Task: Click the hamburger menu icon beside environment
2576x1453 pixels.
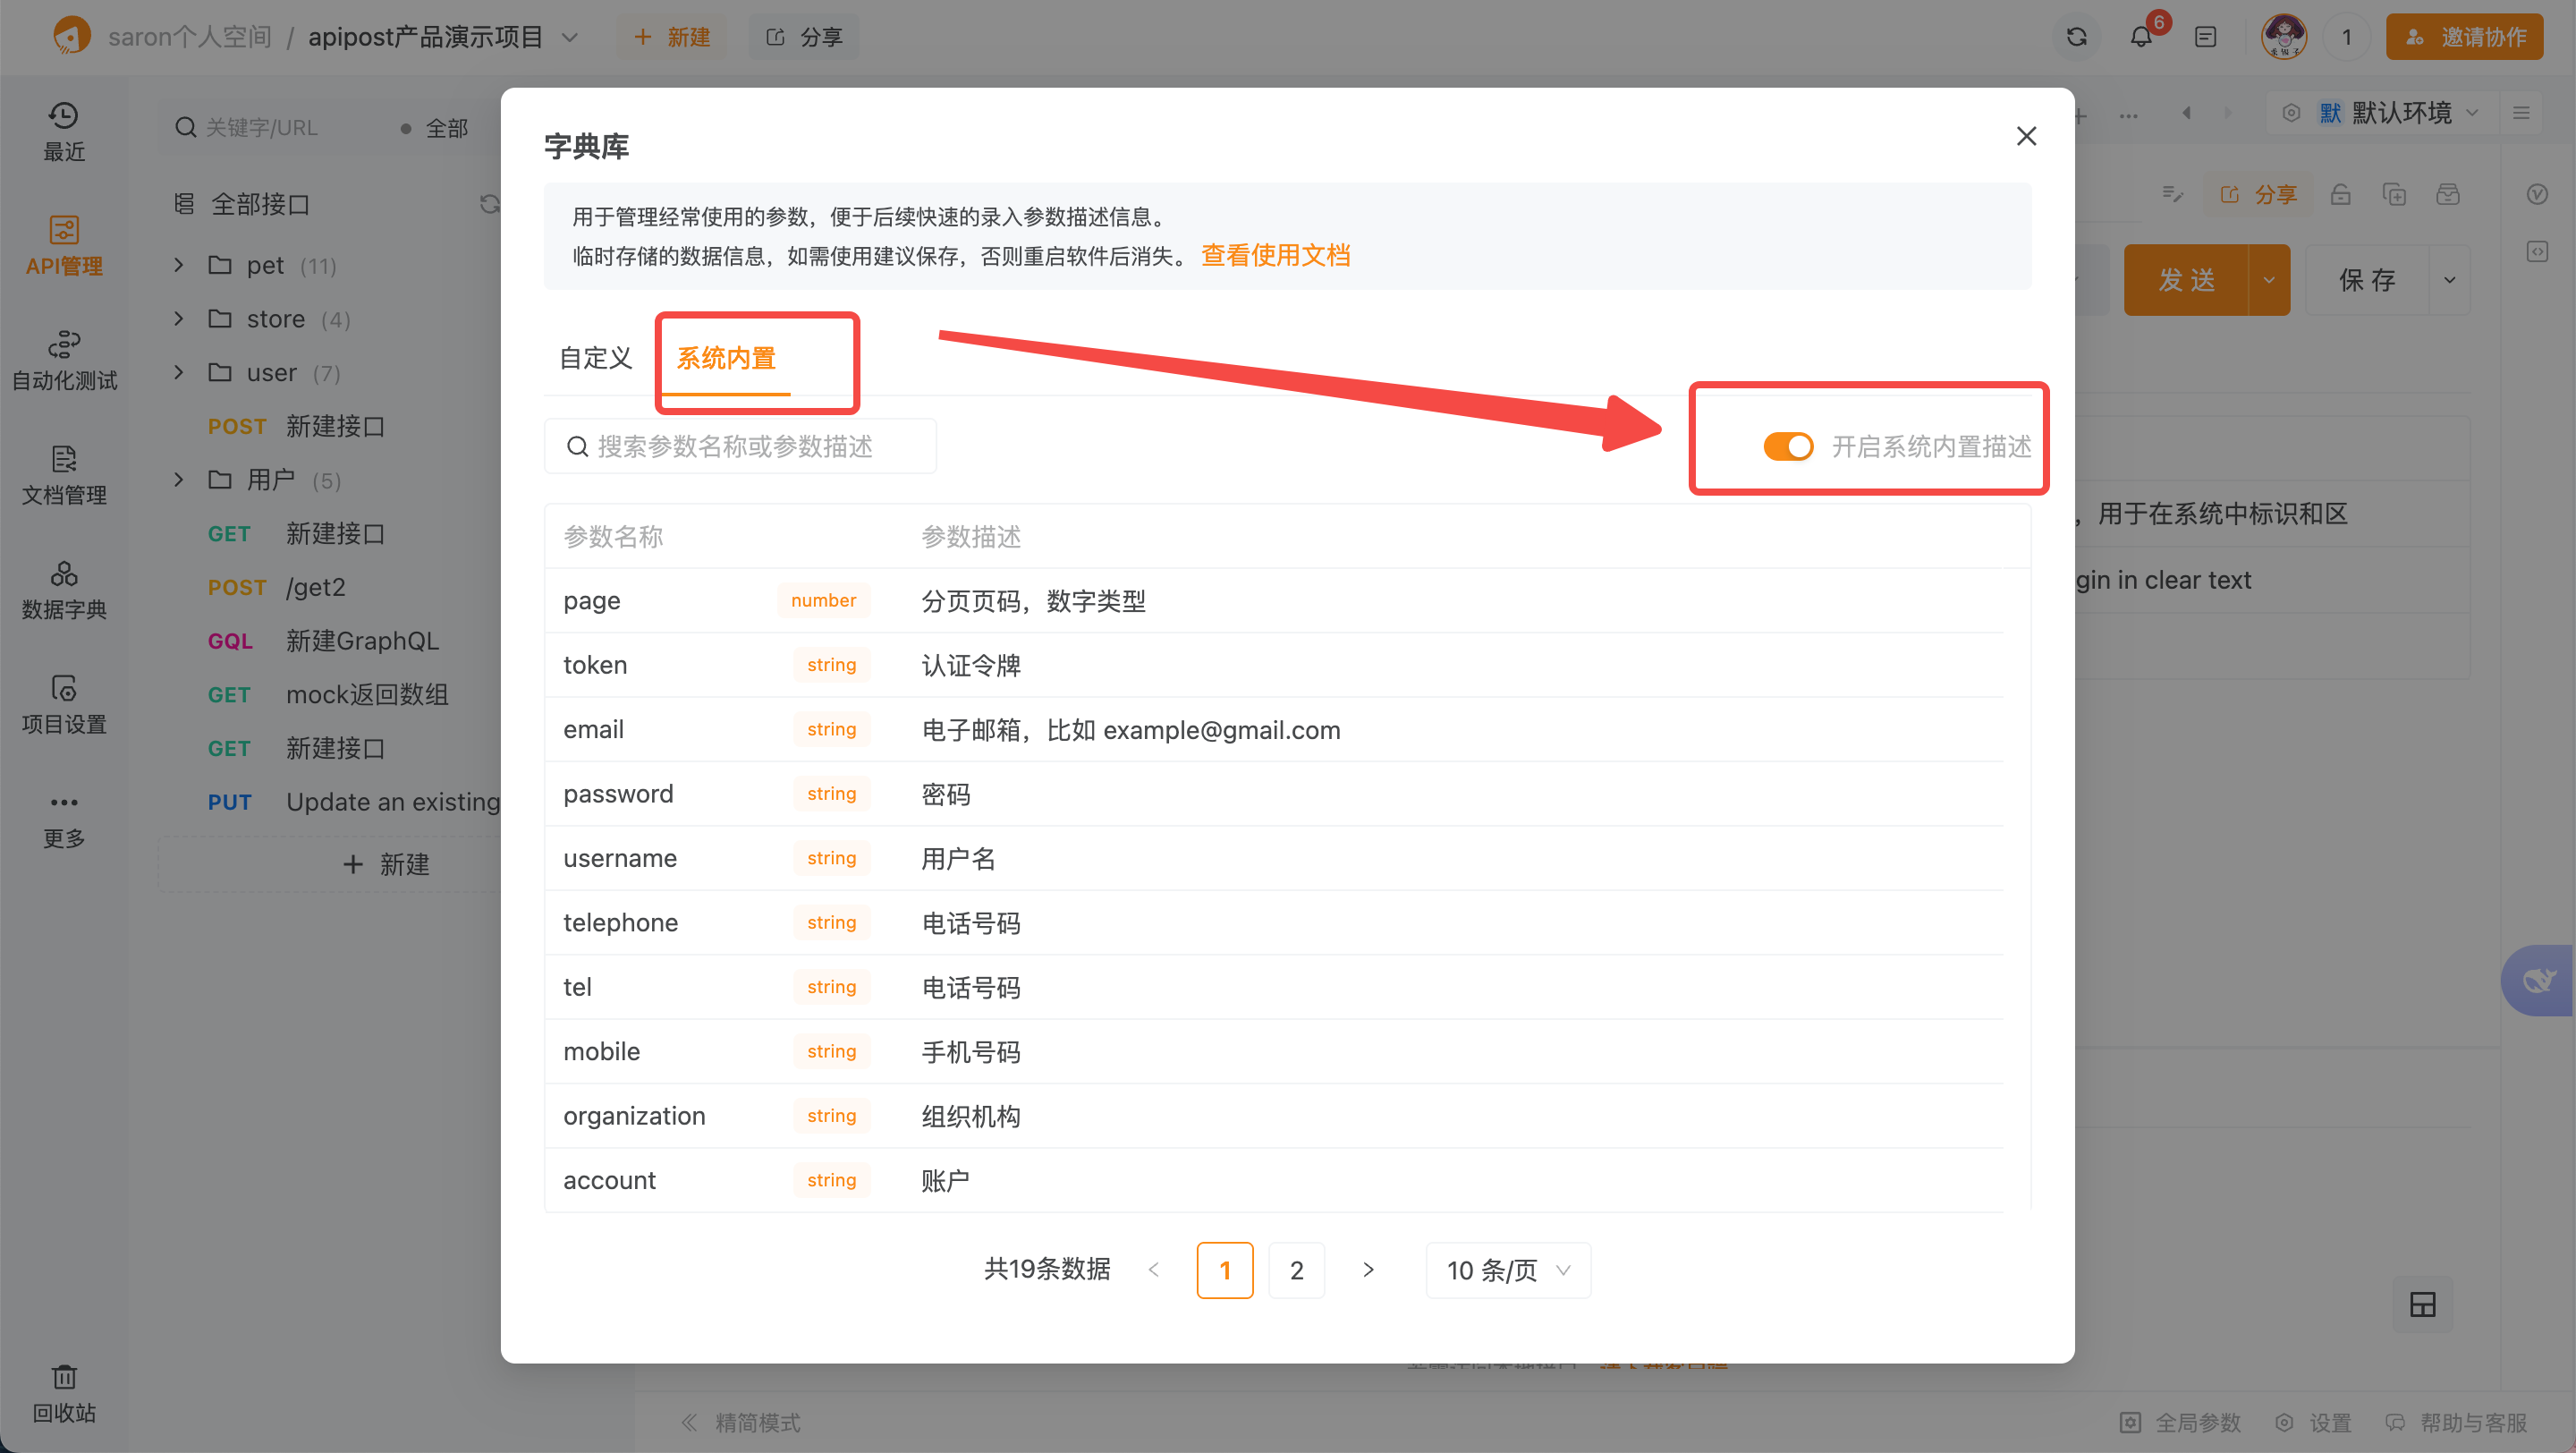Action: tap(2521, 113)
